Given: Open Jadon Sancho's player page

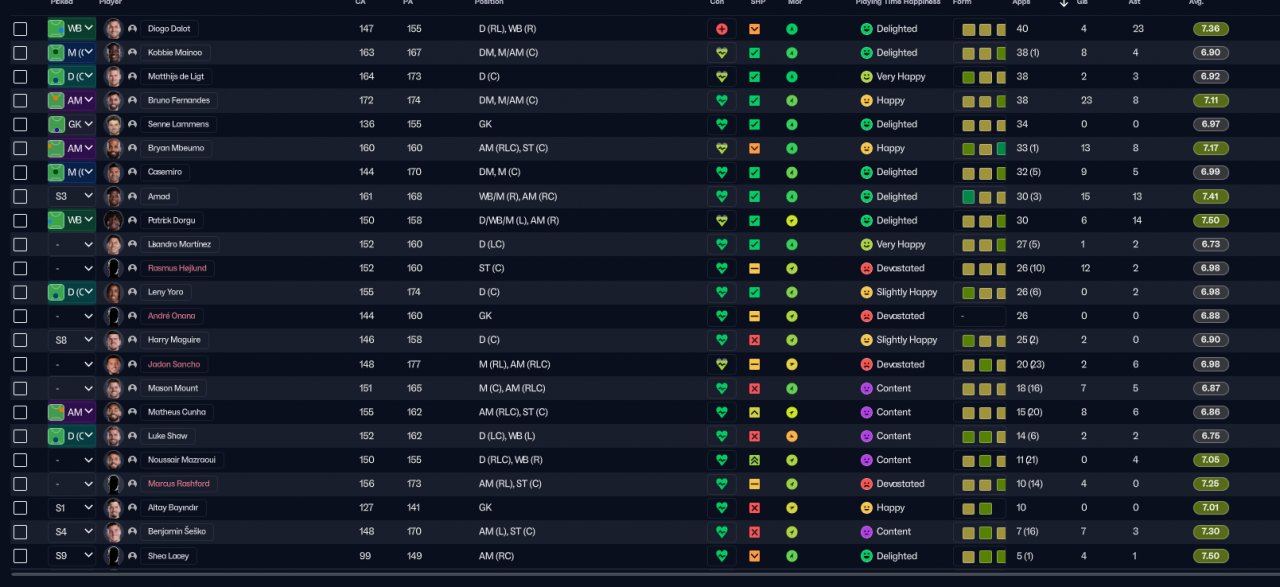Looking at the screenshot, I should (x=174, y=365).
